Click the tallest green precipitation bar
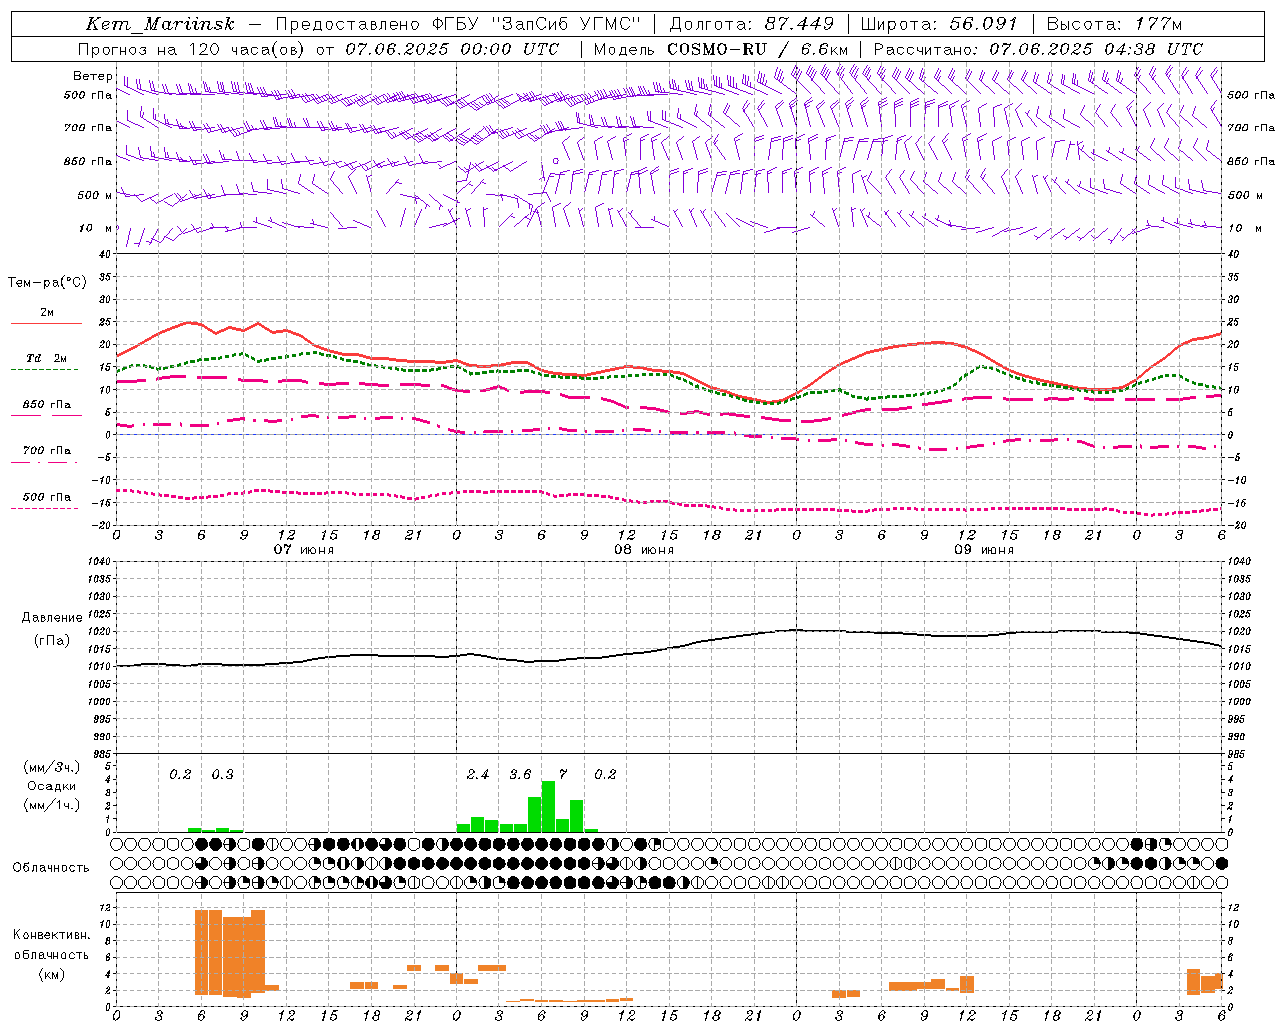 (x=548, y=806)
